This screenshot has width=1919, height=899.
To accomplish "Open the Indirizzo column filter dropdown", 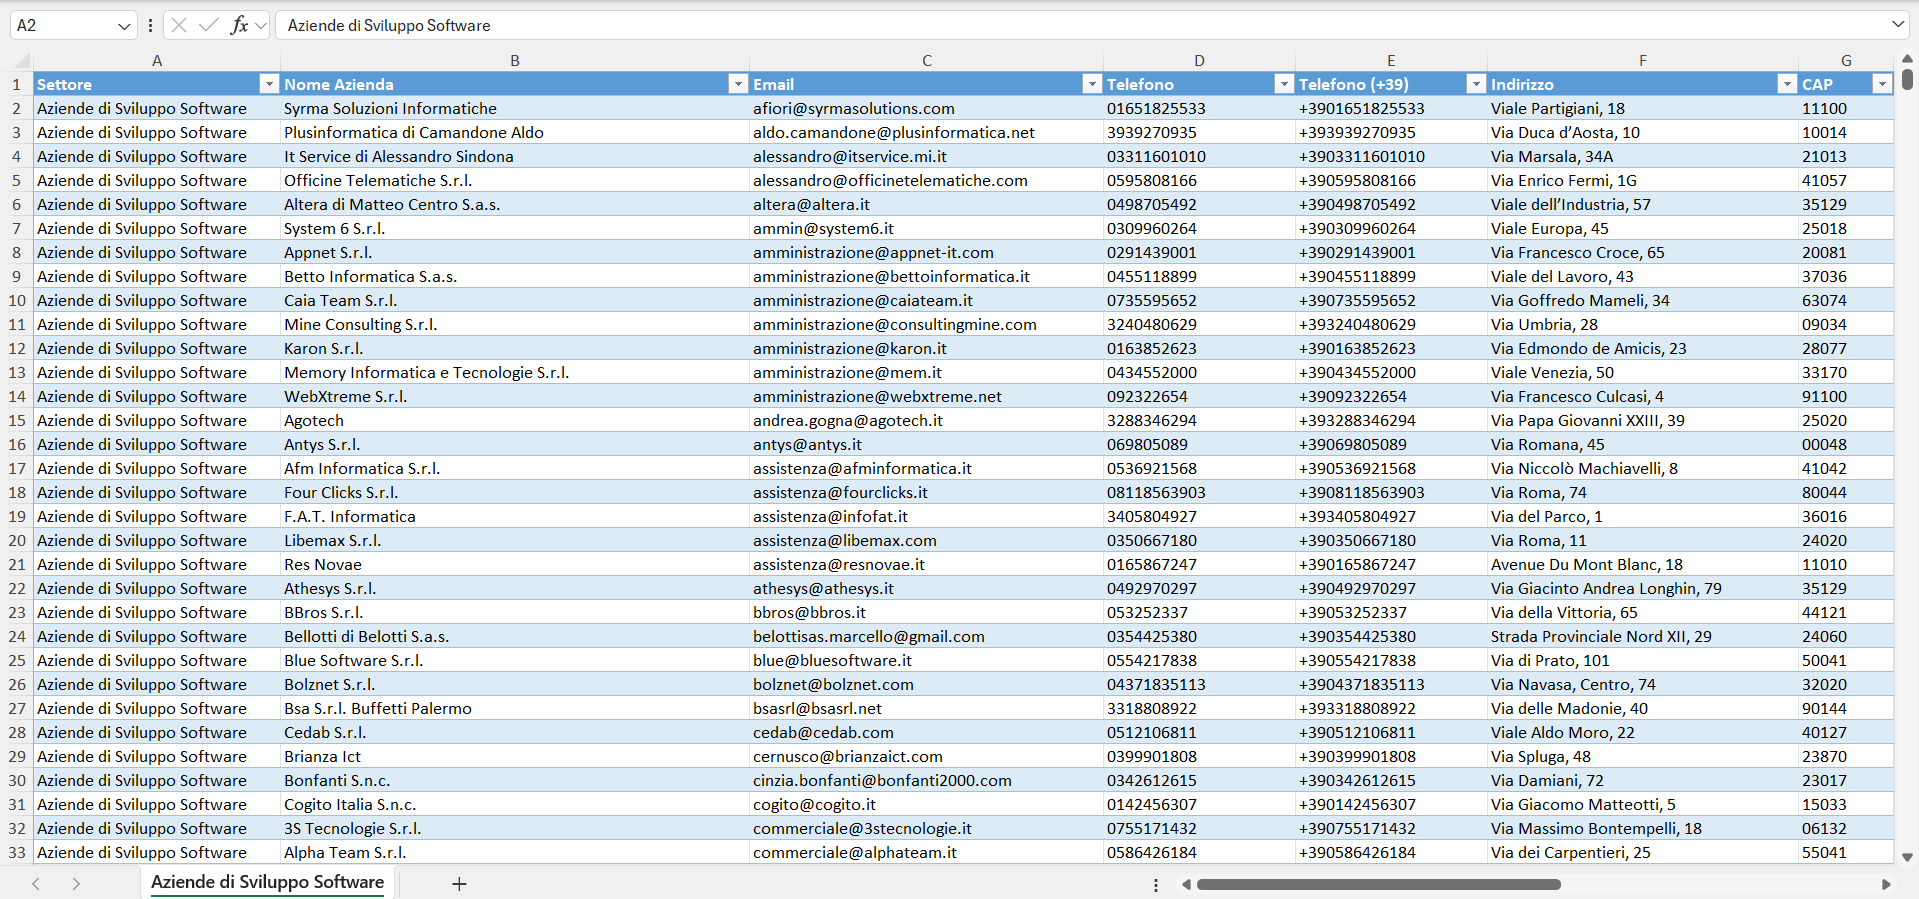I will pyautogui.click(x=1787, y=84).
